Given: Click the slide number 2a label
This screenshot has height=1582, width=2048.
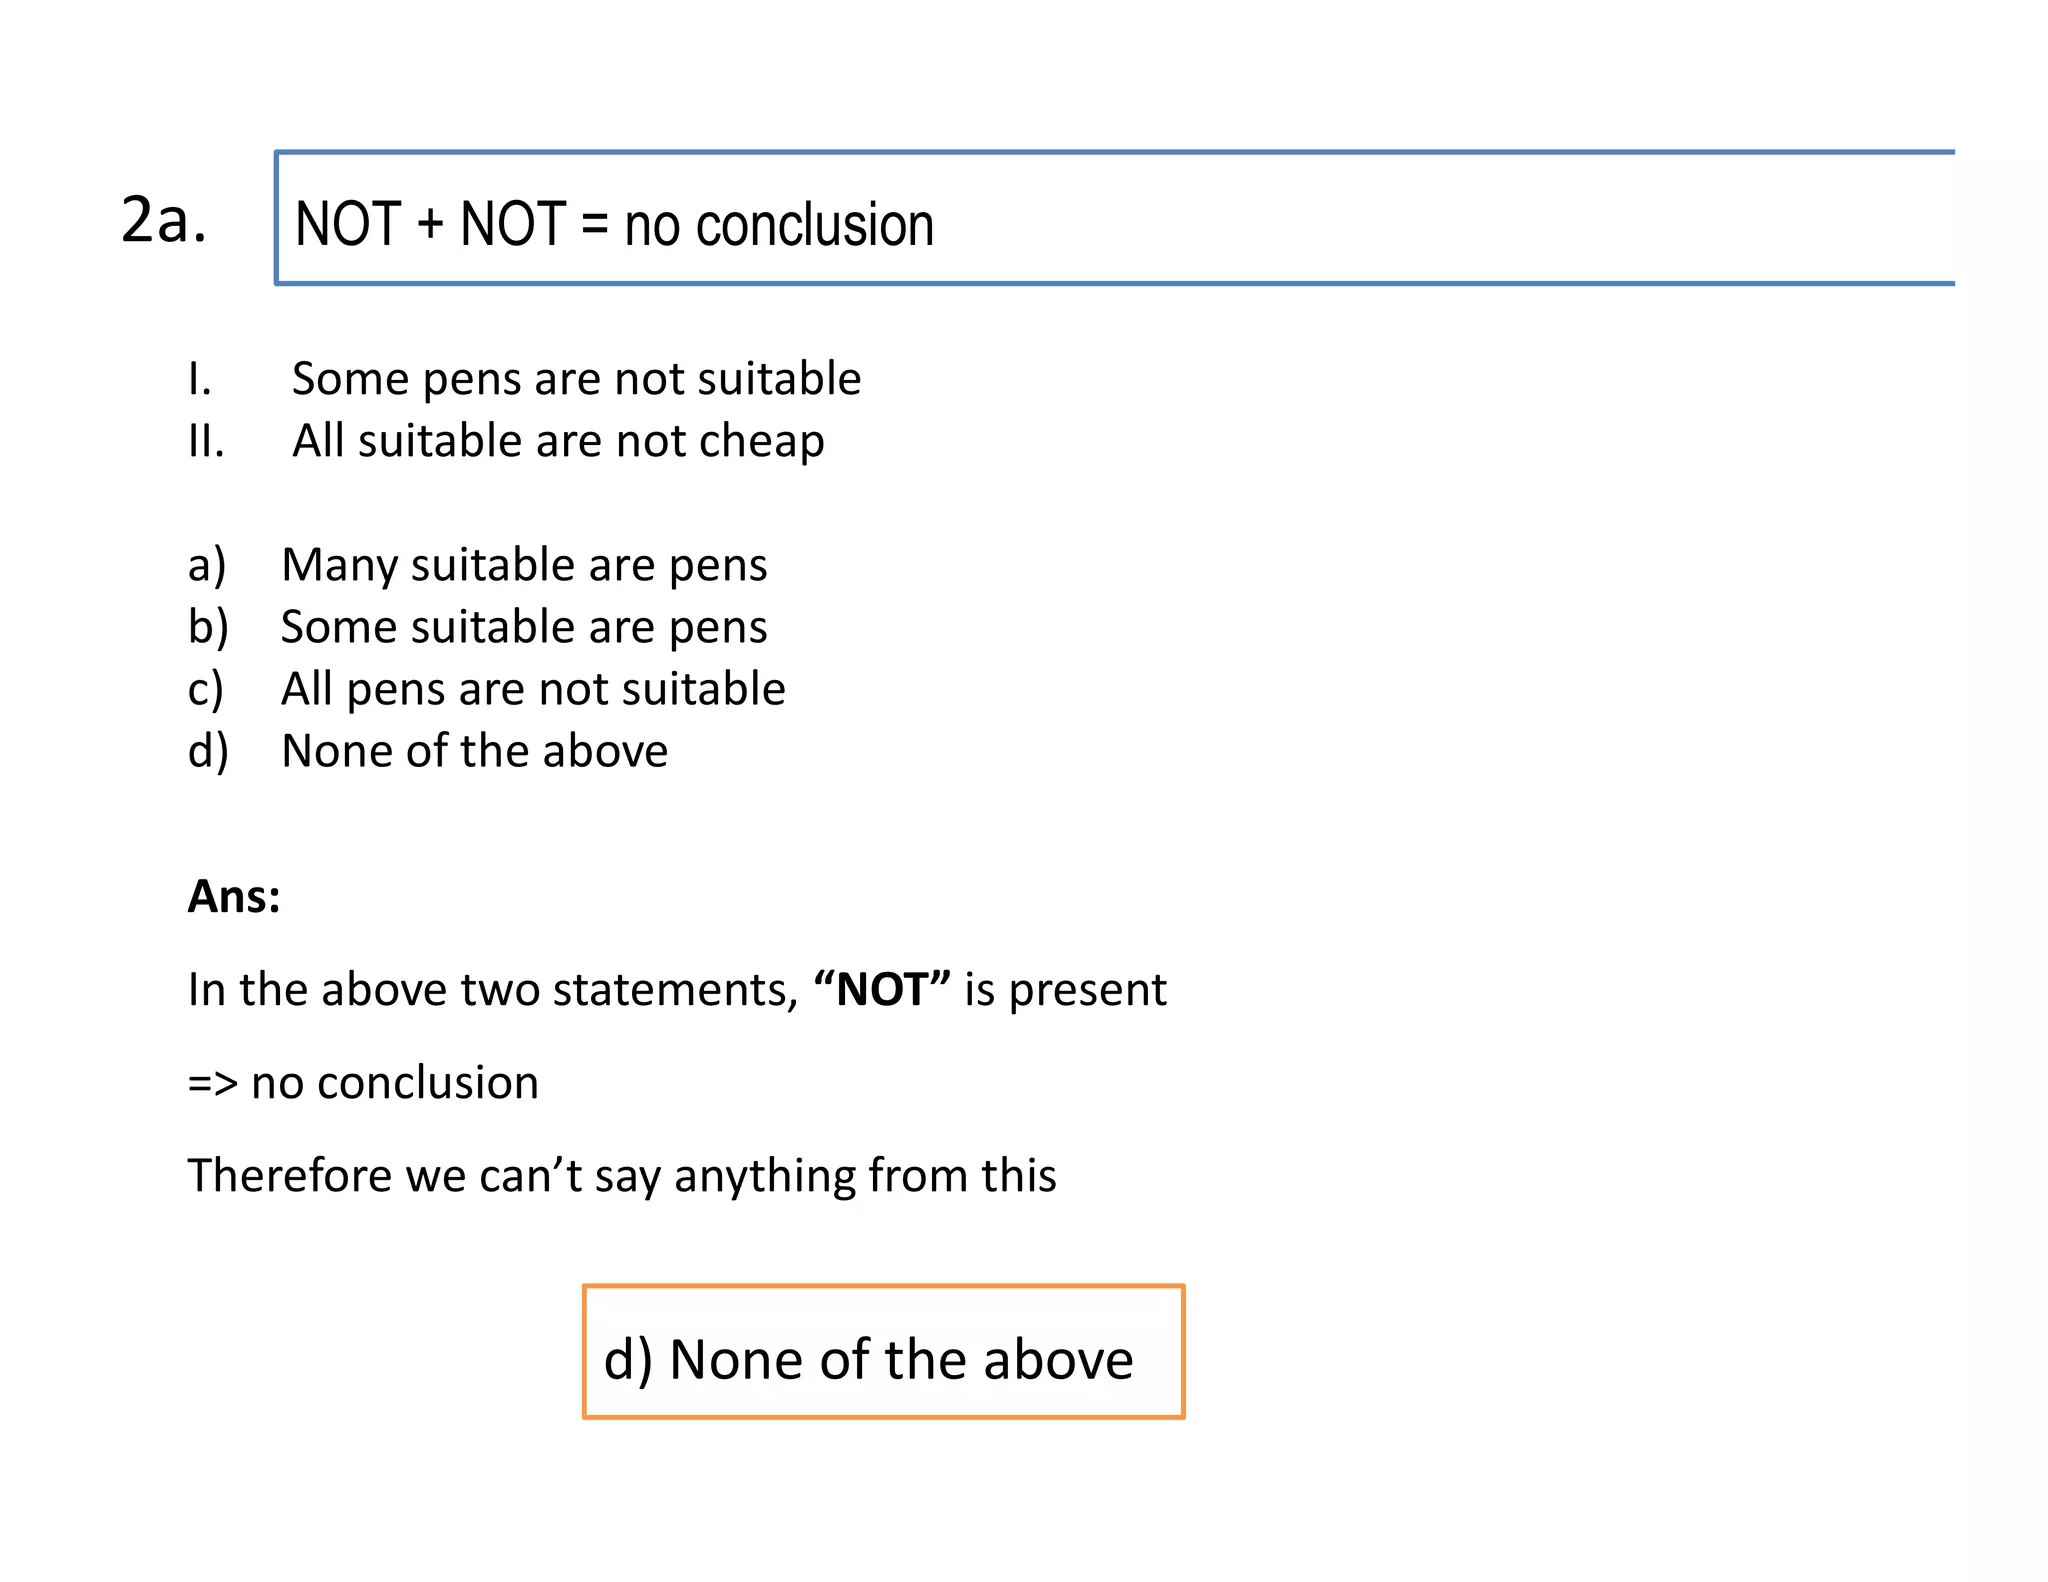Looking at the screenshot, I should click(163, 219).
